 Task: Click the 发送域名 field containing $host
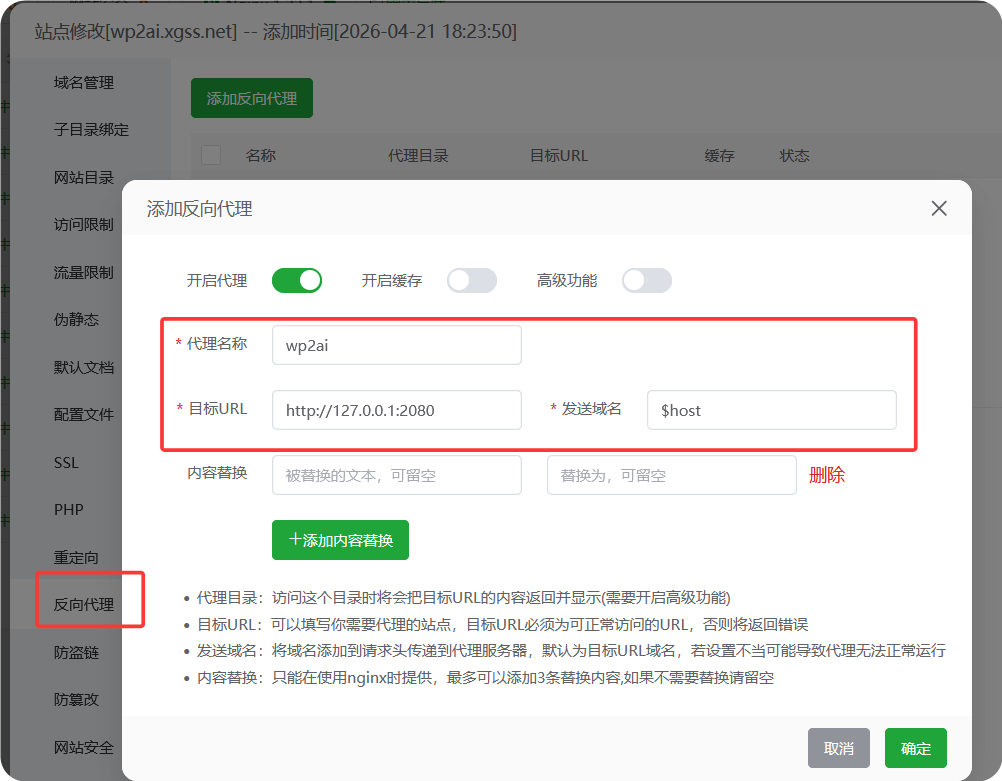[771, 410]
